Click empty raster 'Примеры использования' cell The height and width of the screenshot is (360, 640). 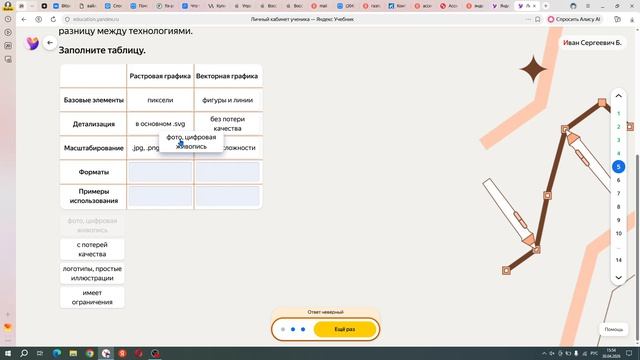point(160,196)
